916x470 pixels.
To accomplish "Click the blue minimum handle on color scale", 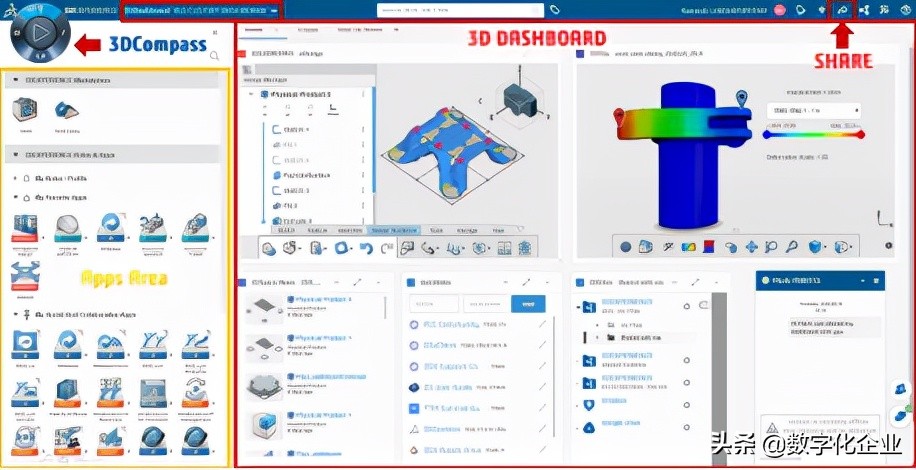I will (766, 134).
